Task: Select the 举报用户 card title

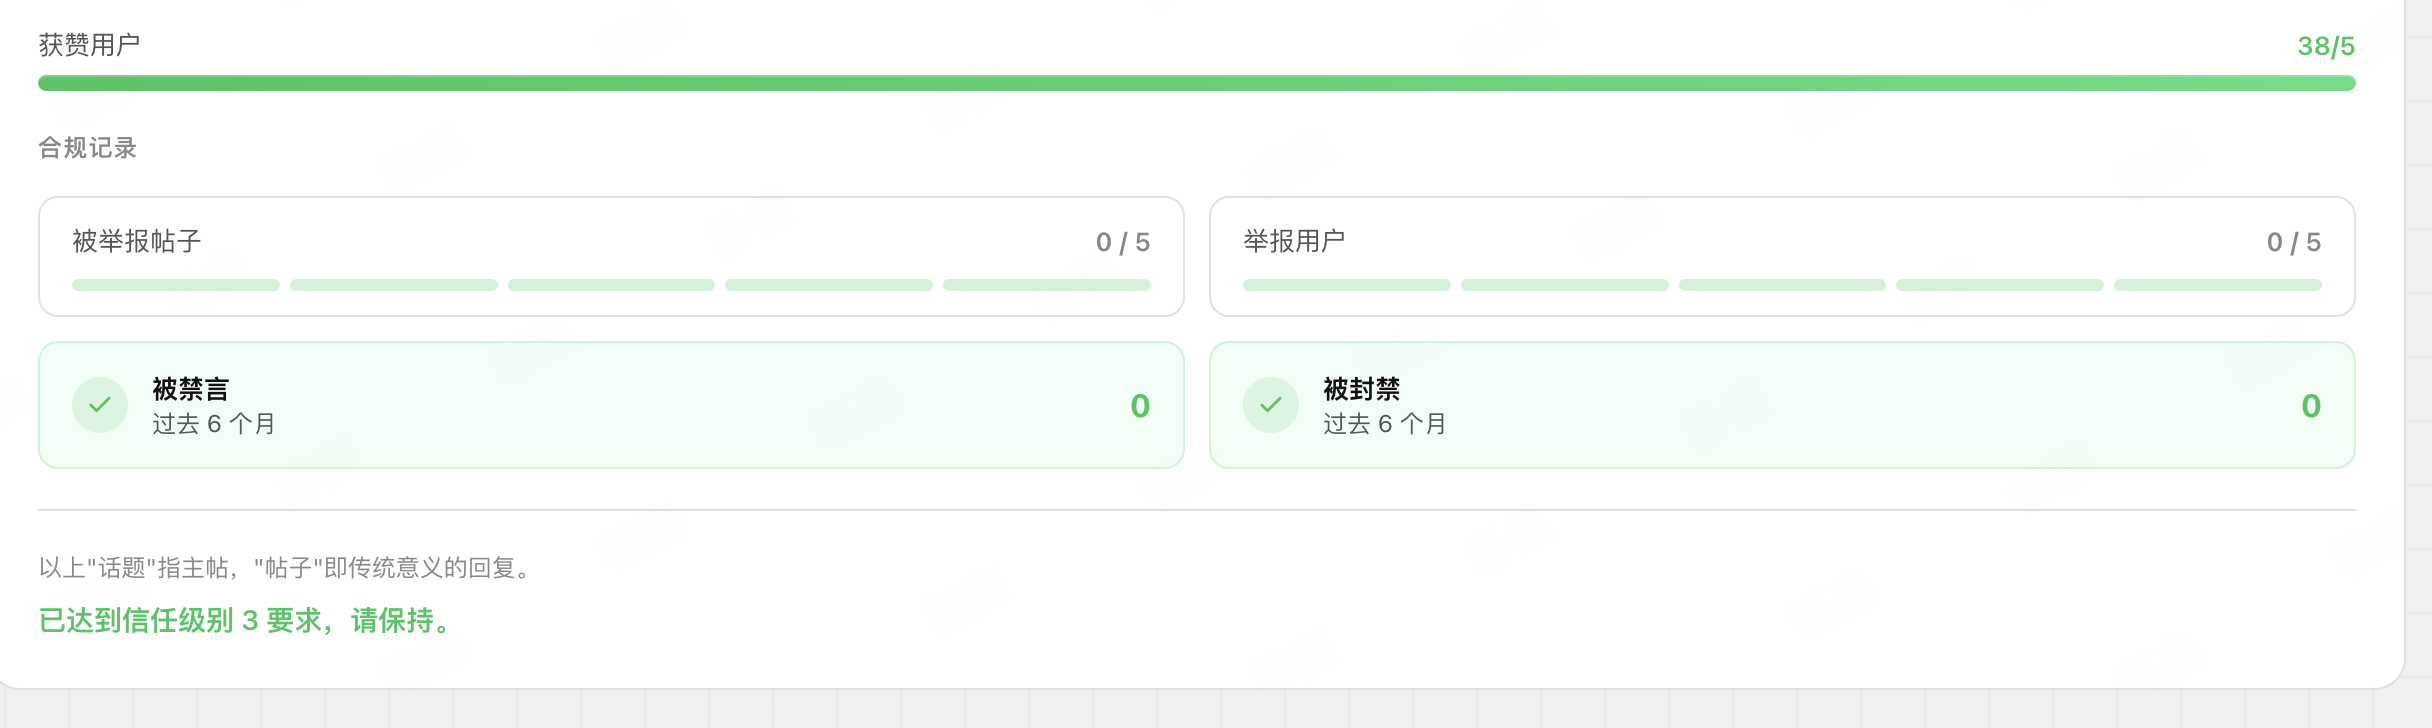Action: point(1294,241)
